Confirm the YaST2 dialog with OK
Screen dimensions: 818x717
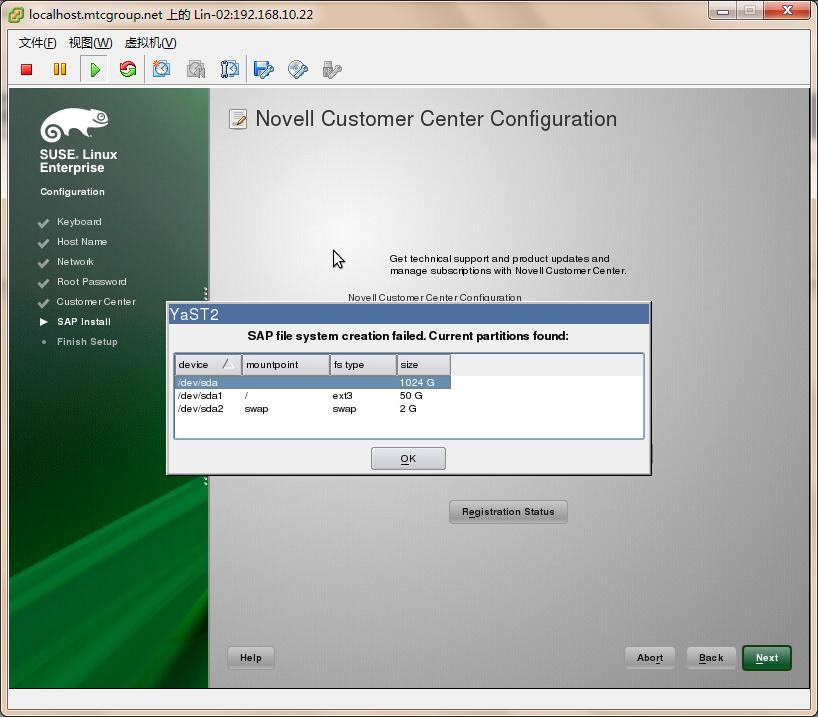coord(408,459)
